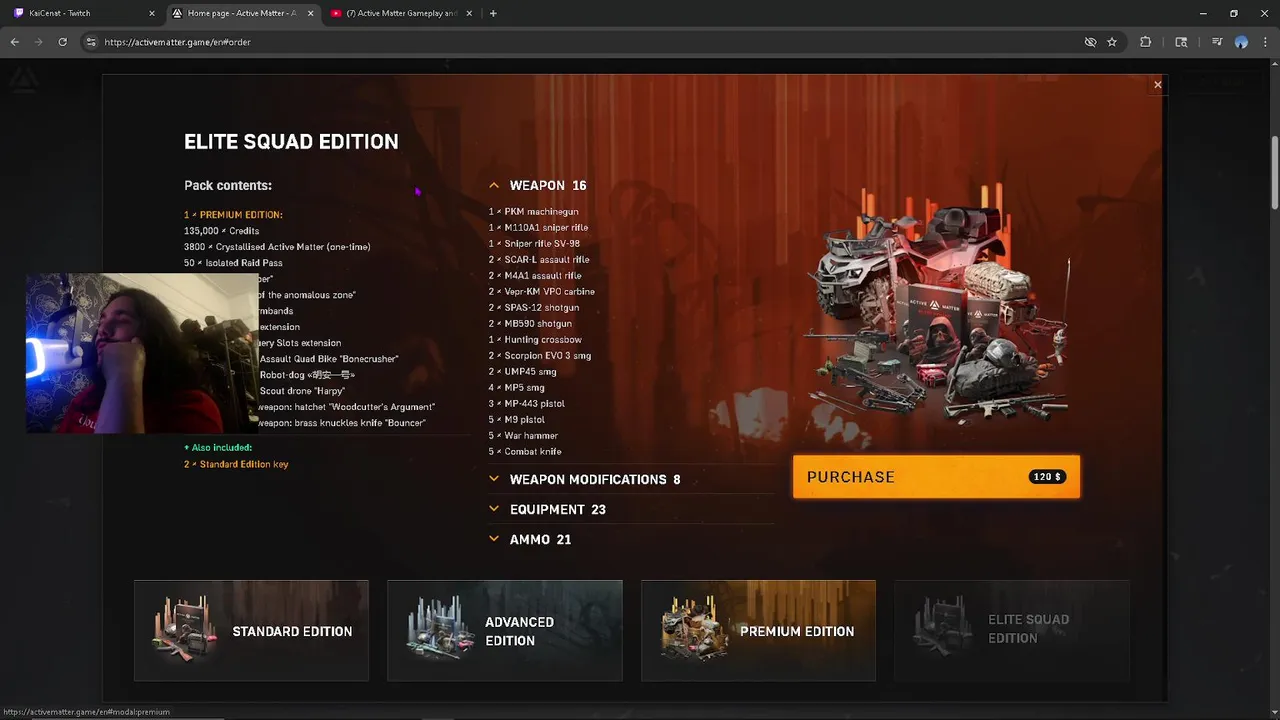Select the Premium Edition card

758,631
